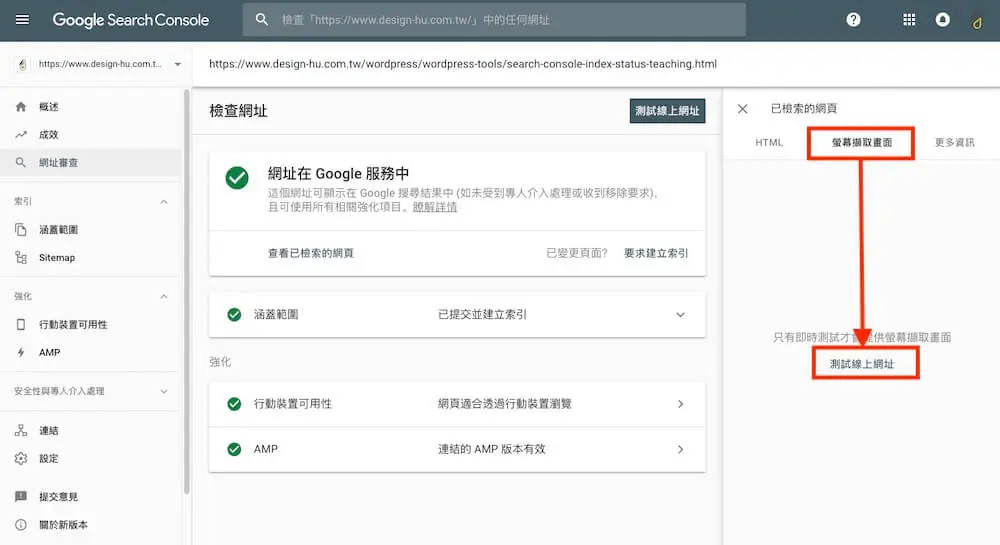Click 要求建立索引 link
Viewport: 1000px width, 545px height.
pos(656,253)
